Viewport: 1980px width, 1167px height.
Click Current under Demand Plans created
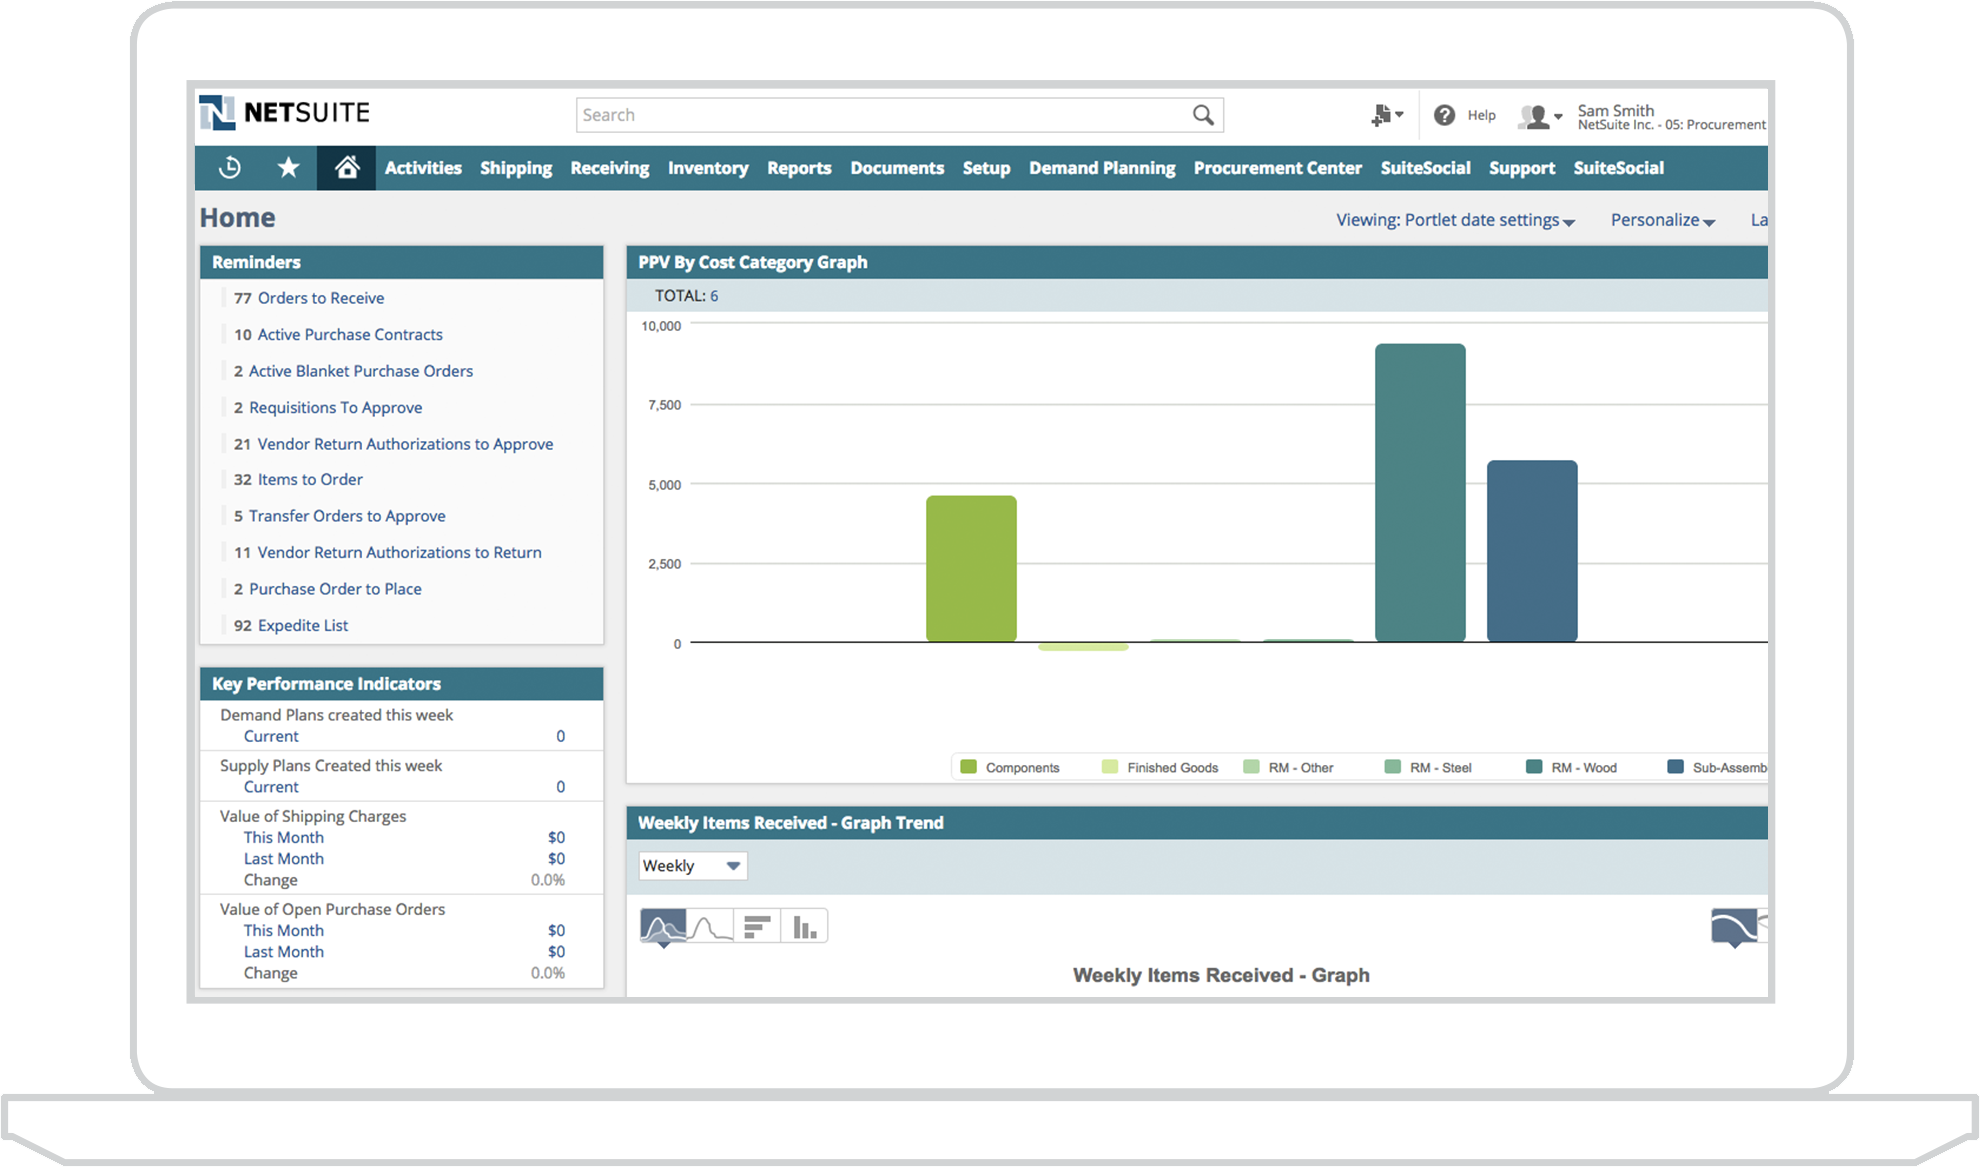tap(271, 736)
